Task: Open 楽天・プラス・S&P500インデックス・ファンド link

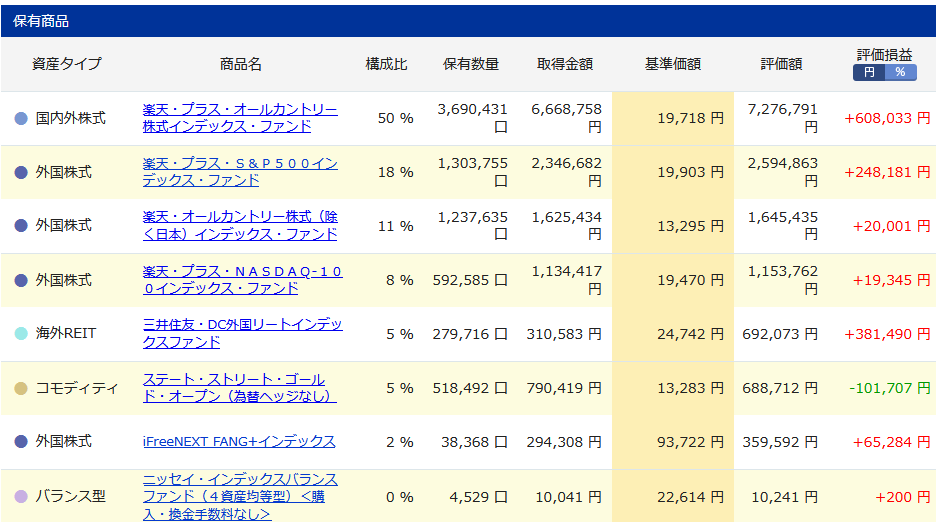Action: (240, 172)
